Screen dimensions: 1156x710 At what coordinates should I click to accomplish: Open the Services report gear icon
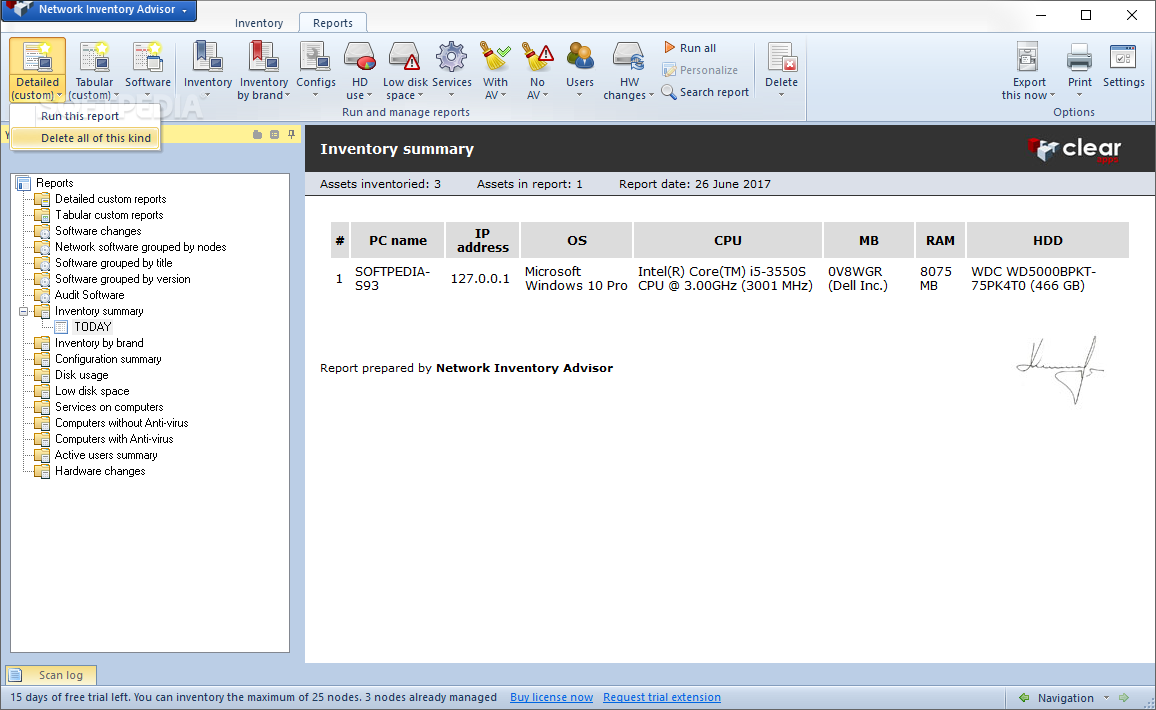click(x=451, y=58)
